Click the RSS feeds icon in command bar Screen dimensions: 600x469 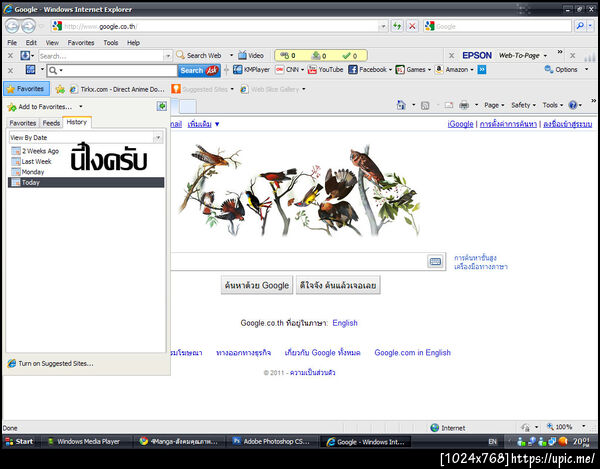click(x=425, y=105)
